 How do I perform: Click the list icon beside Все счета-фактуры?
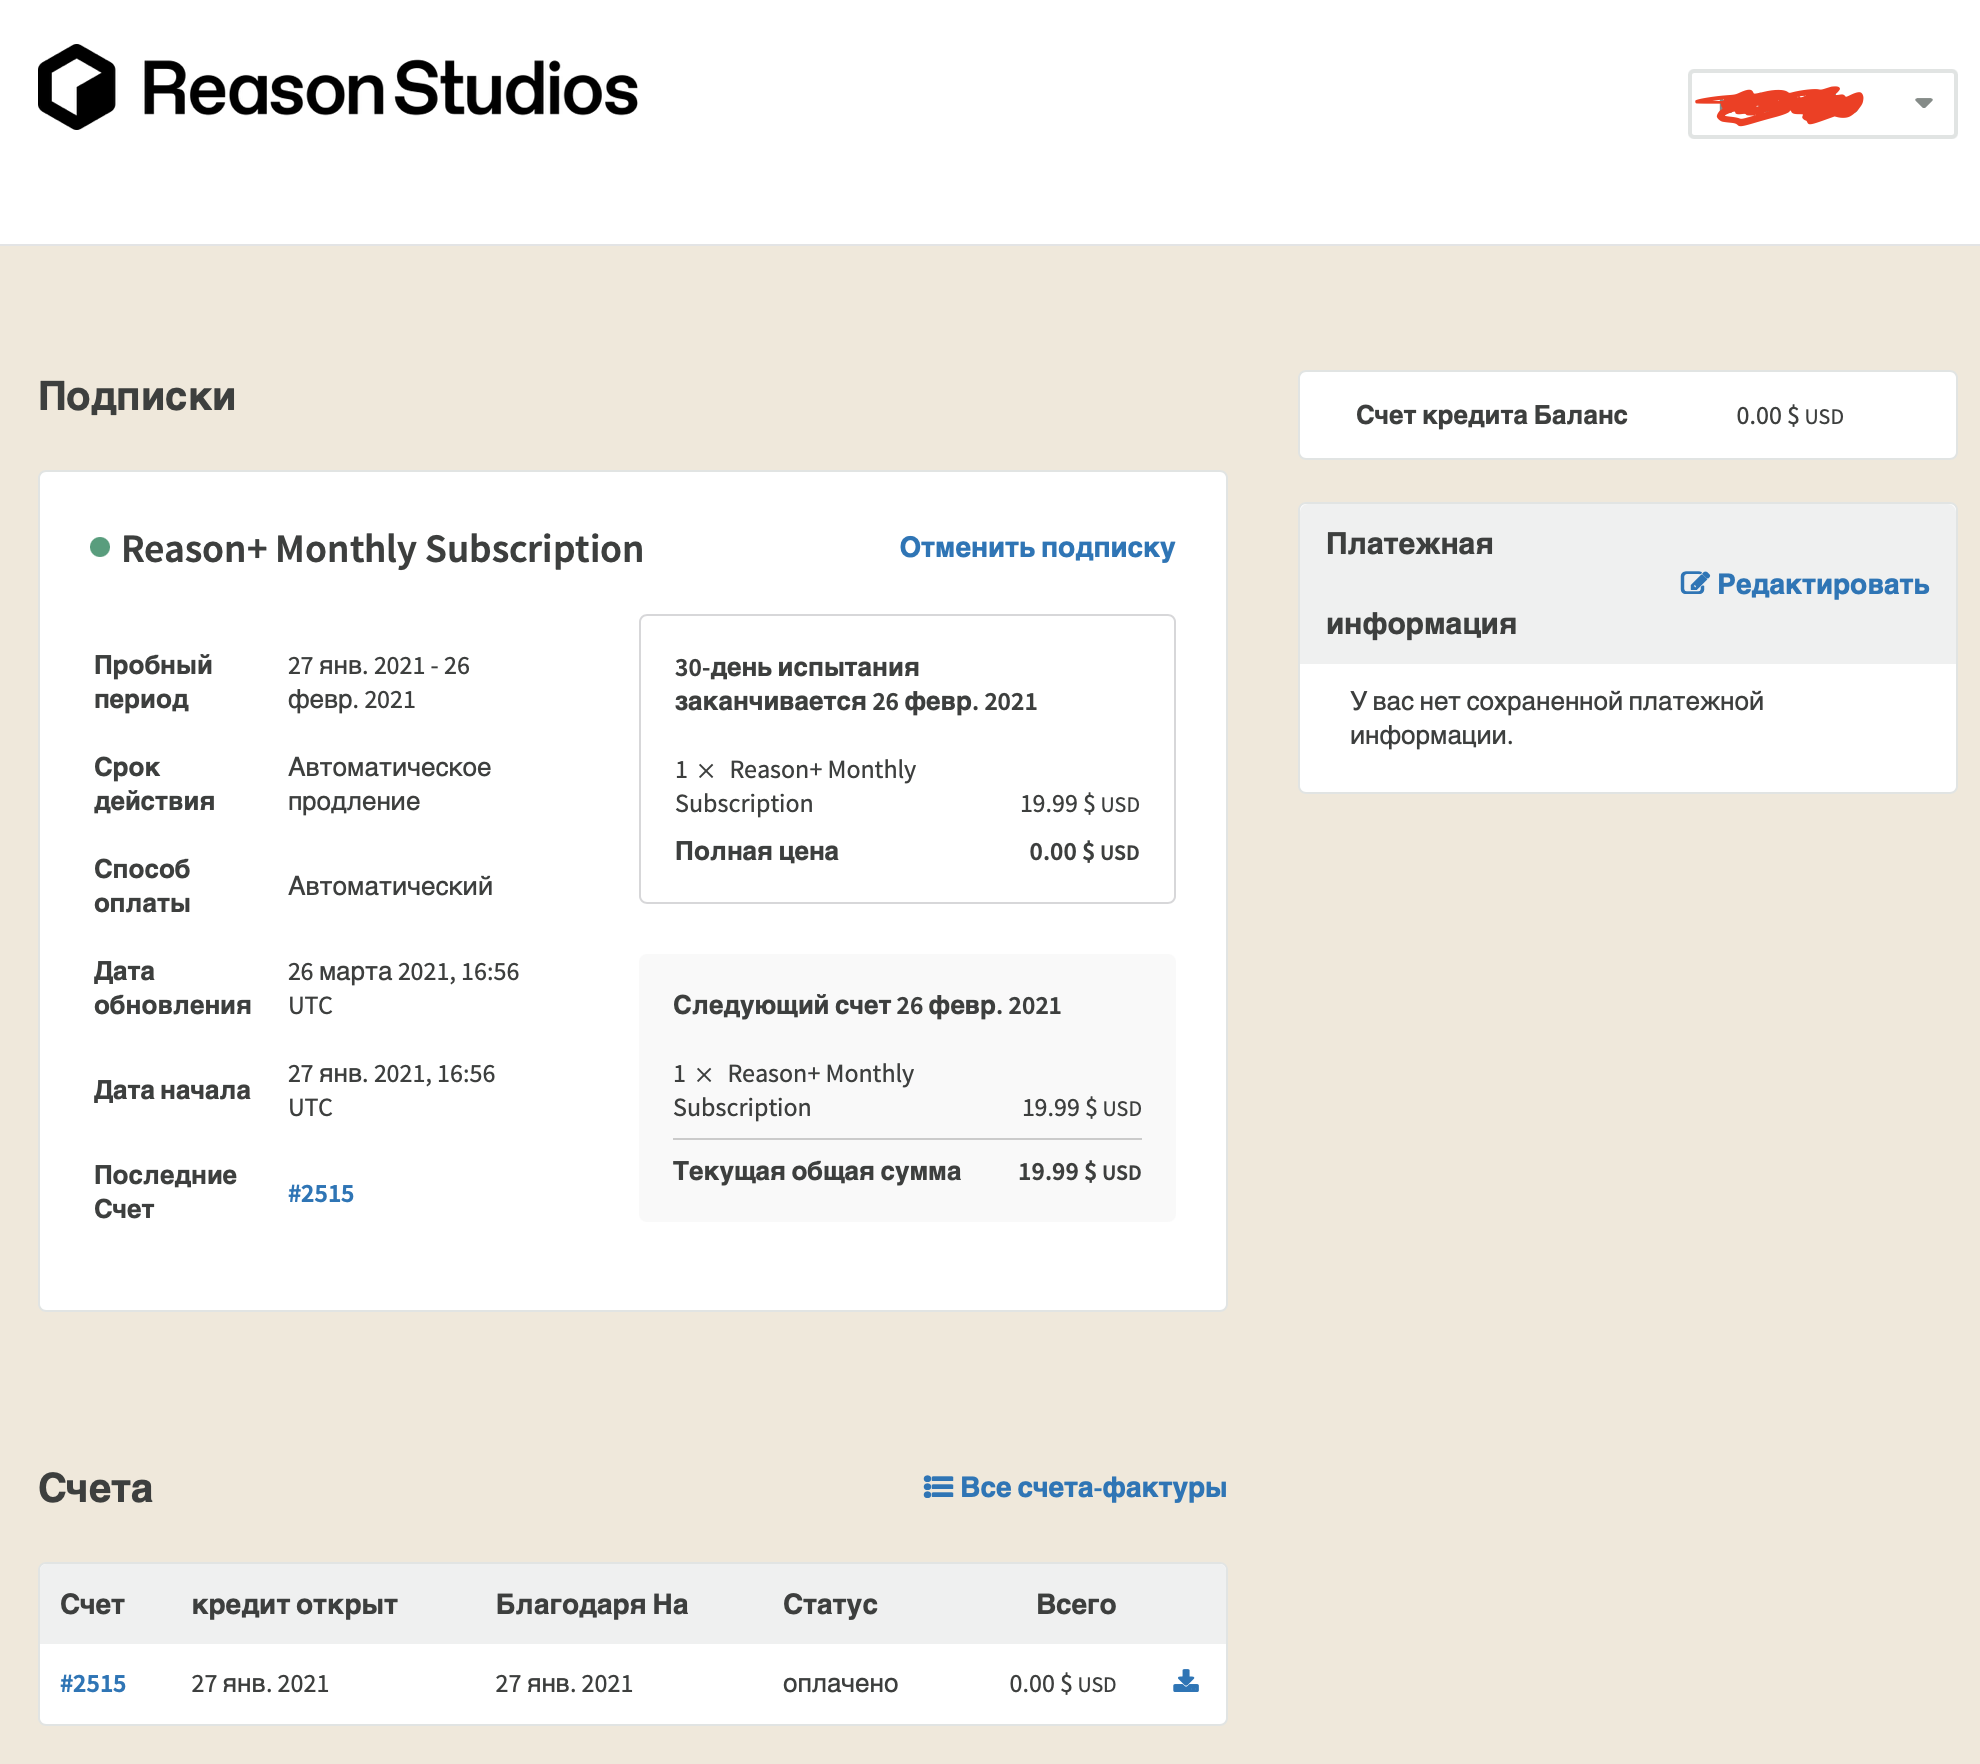coord(937,1487)
